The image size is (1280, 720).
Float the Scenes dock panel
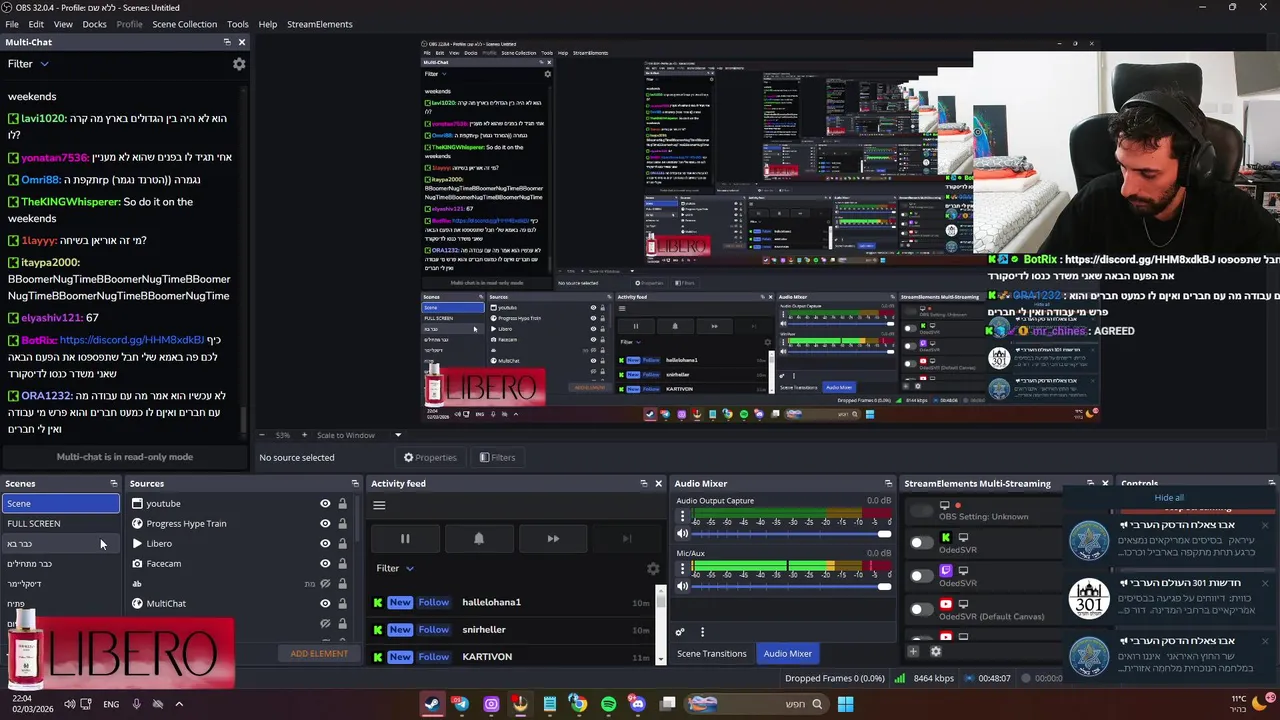click(x=113, y=483)
